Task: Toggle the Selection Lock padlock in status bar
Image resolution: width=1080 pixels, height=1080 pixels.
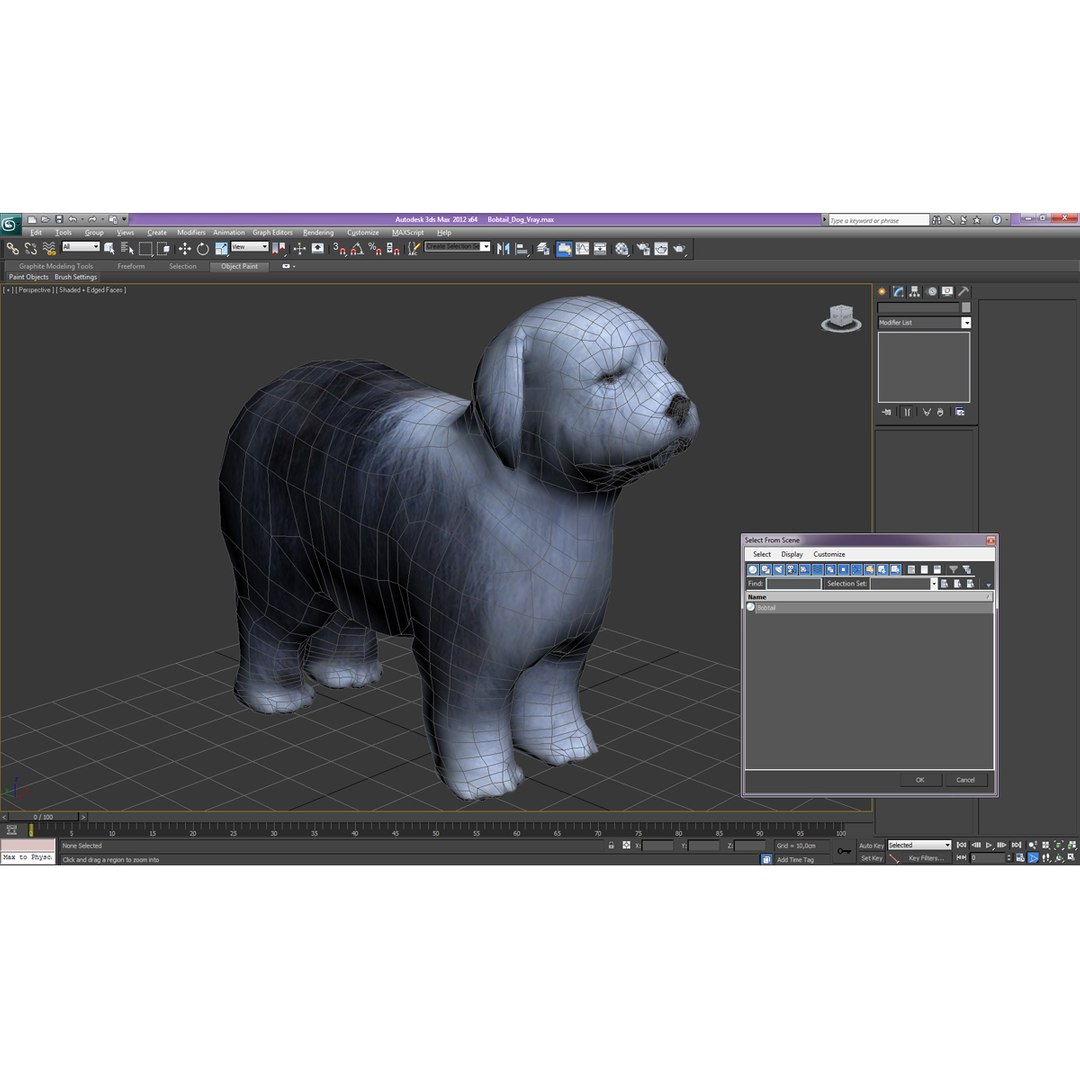Action: coord(611,845)
